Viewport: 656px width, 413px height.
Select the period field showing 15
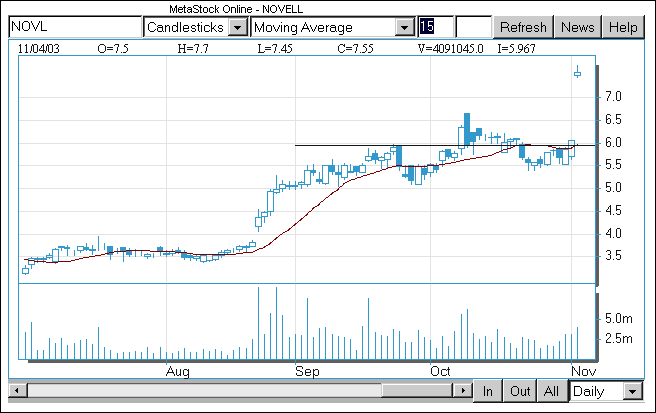point(436,27)
